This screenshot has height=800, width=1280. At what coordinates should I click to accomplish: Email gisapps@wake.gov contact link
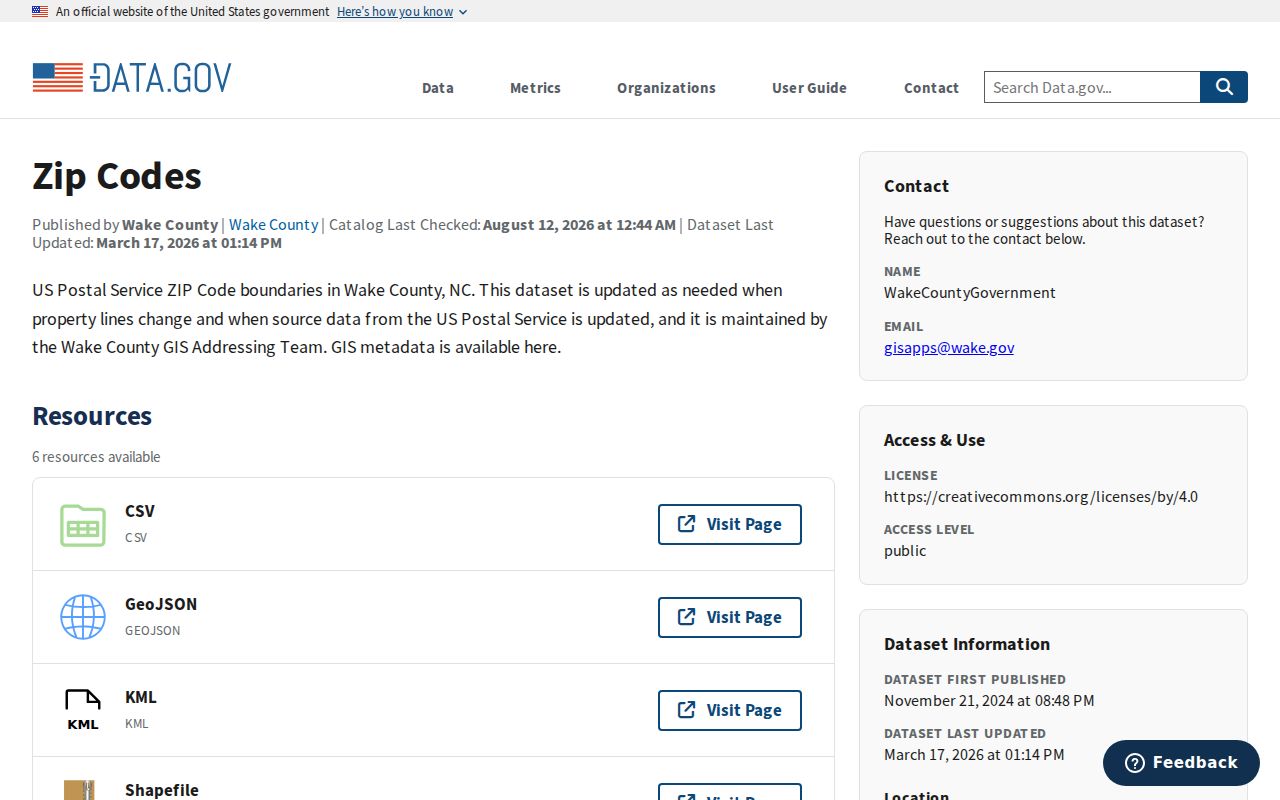click(949, 348)
